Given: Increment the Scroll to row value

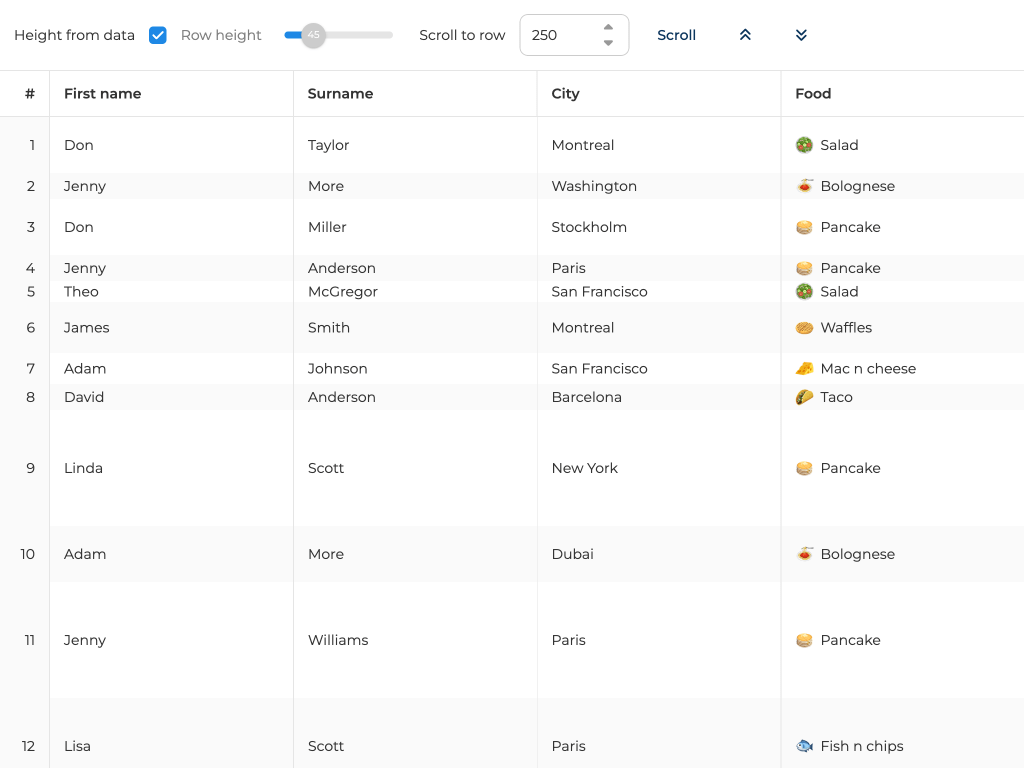Looking at the screenshot, I should [x=608, y=27].
